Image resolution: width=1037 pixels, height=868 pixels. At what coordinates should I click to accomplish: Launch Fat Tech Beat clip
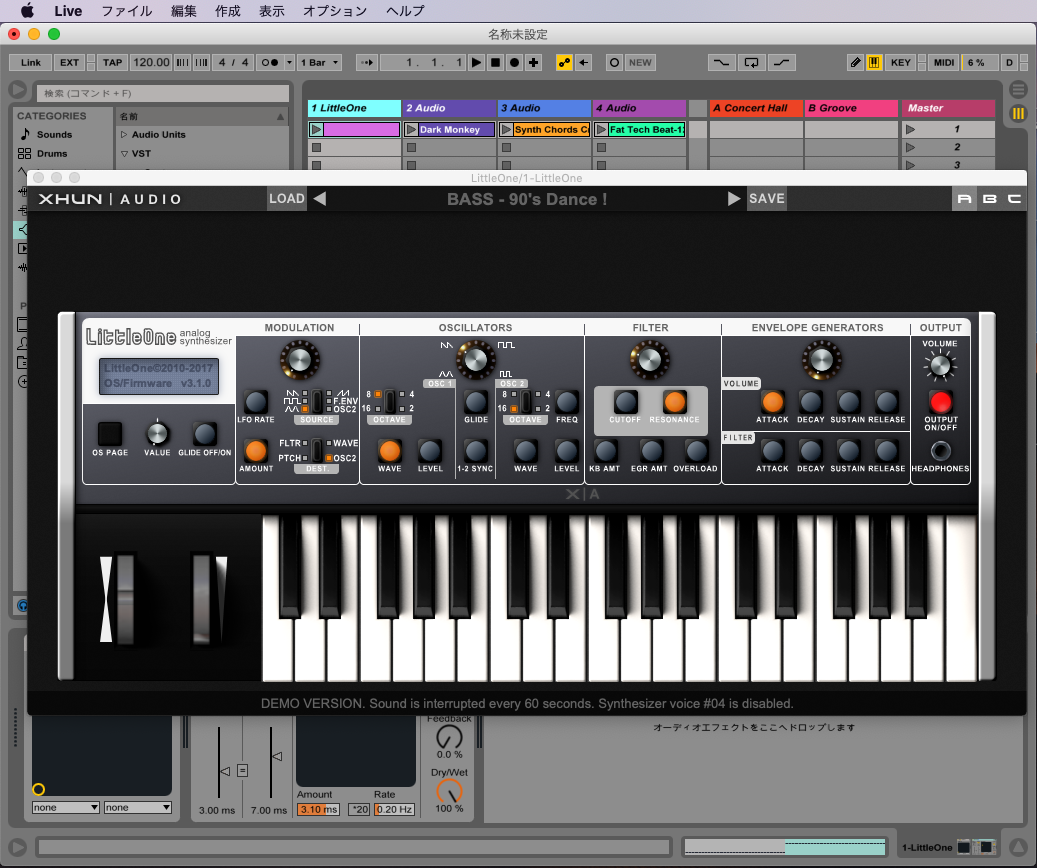(601, 130)
